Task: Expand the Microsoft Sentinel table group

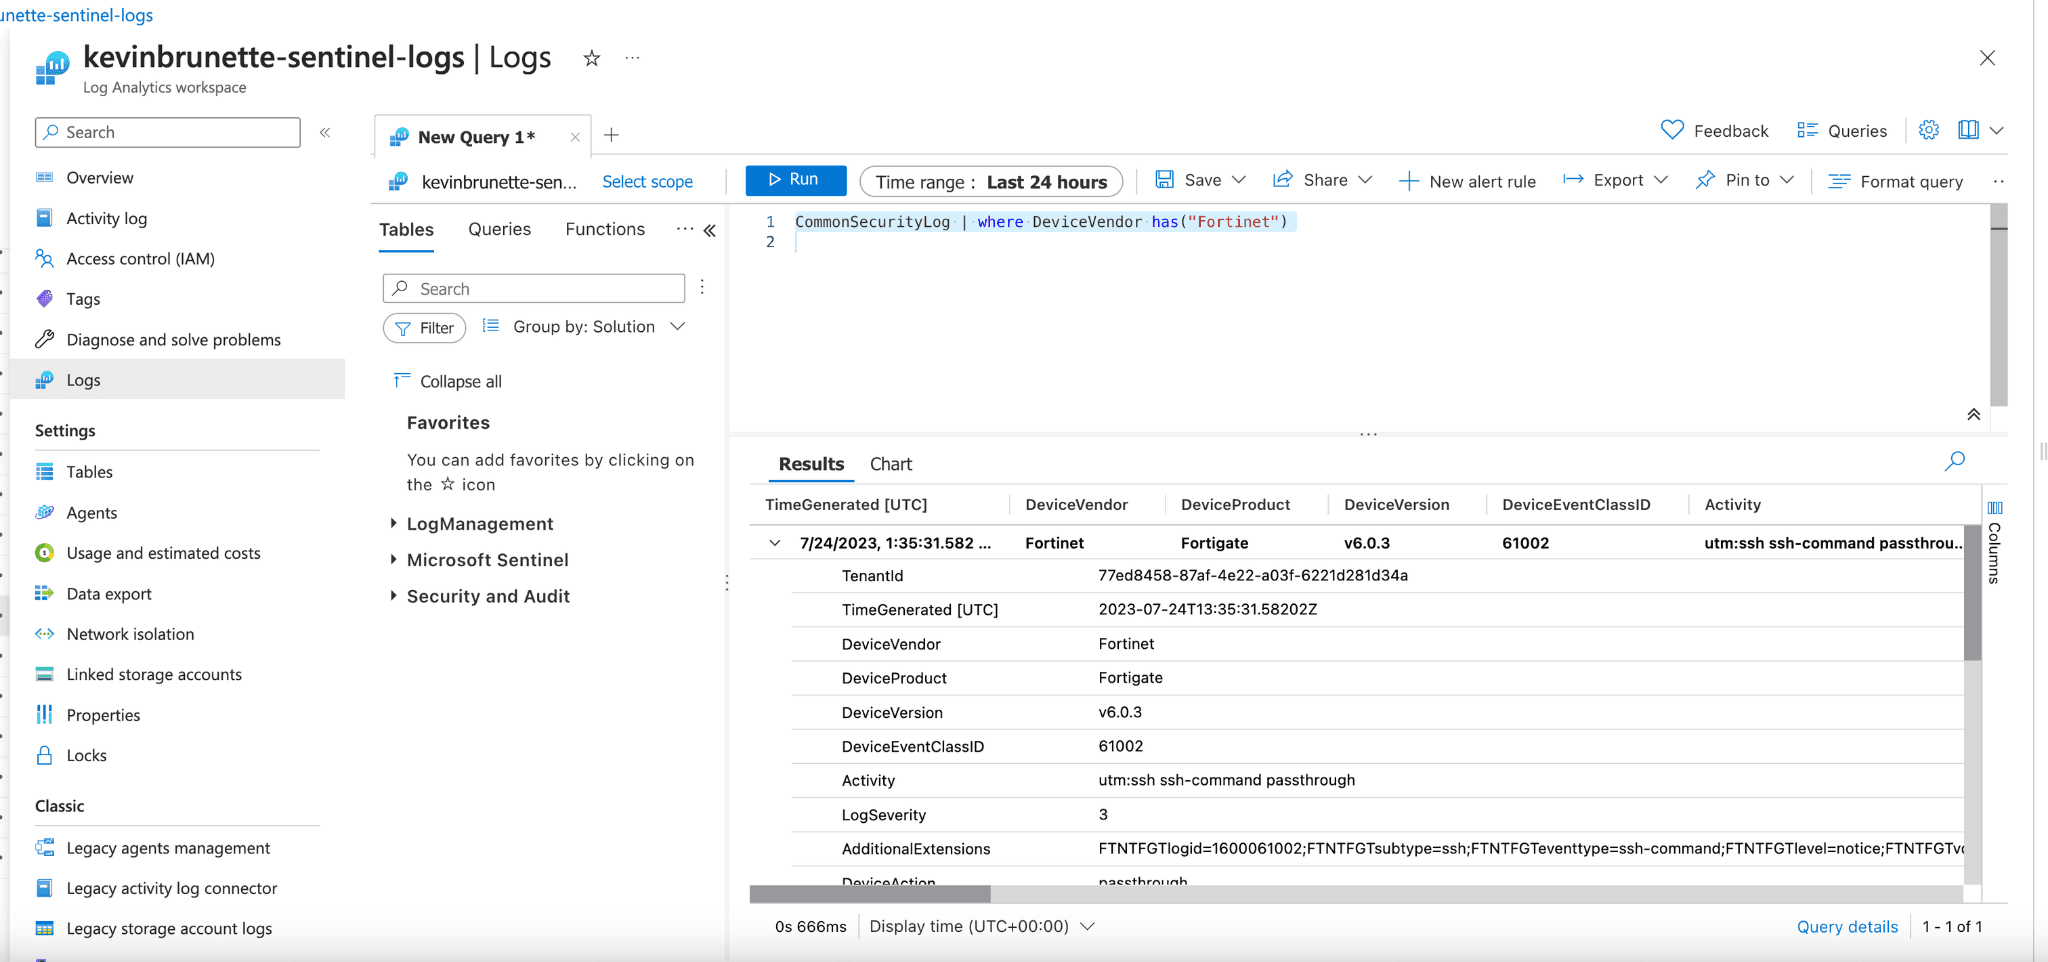Action: pyautogui.click(x=393, y=560)
